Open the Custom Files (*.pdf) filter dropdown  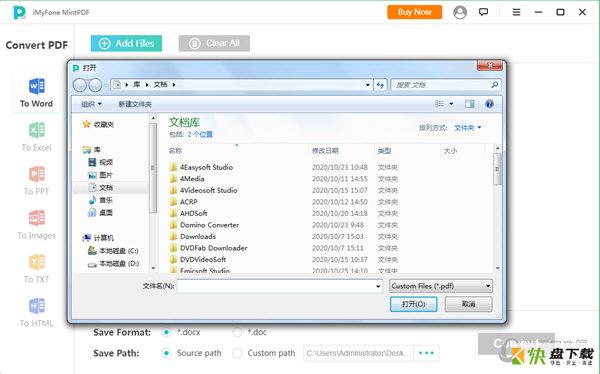441,286
